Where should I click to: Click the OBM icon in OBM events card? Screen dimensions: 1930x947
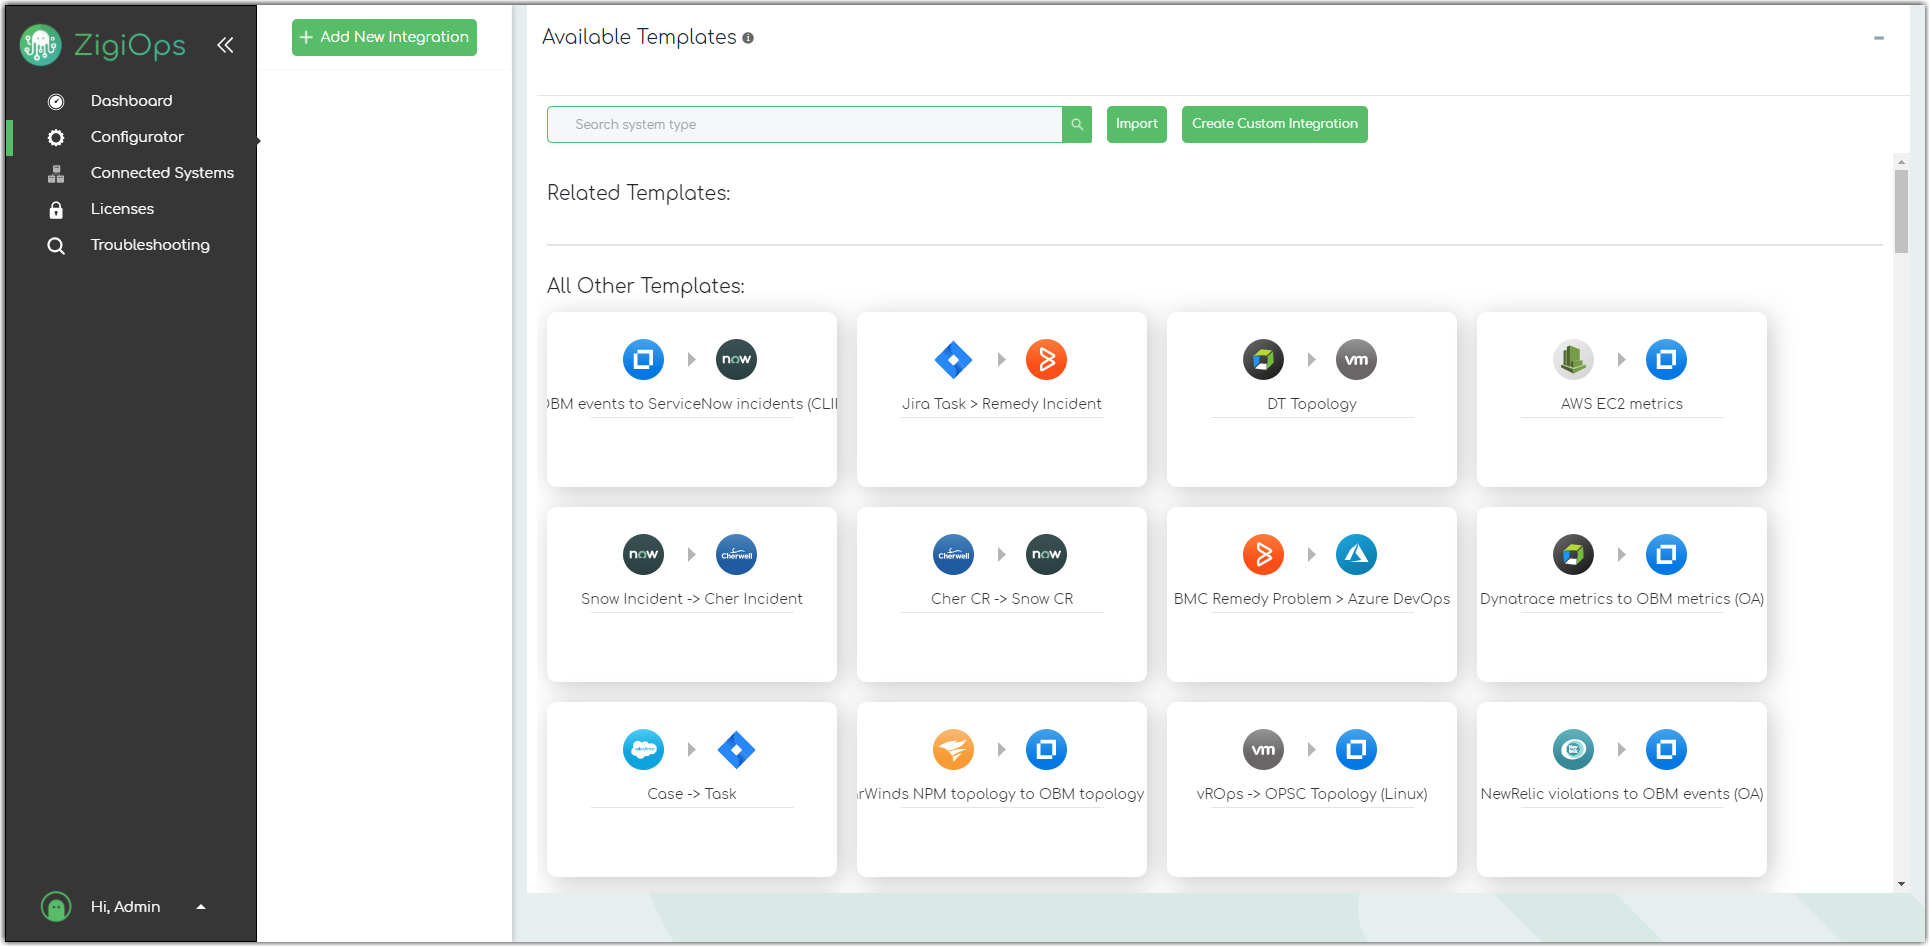(643, 360)
